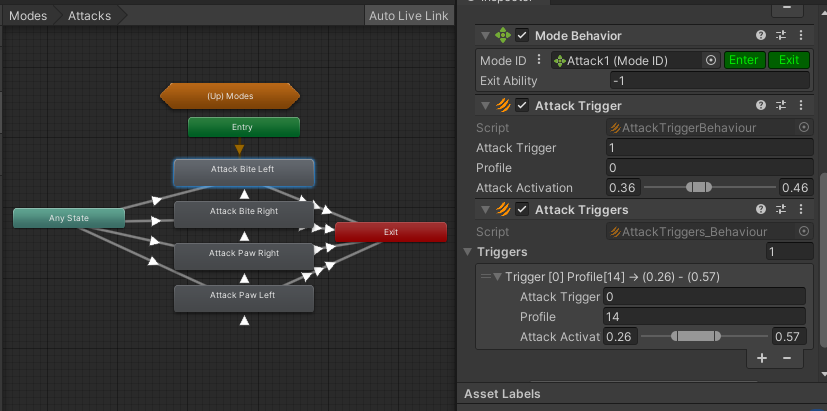
Task: Disable the Mode Behavior checkbox
Action: (x=521, y=36)
